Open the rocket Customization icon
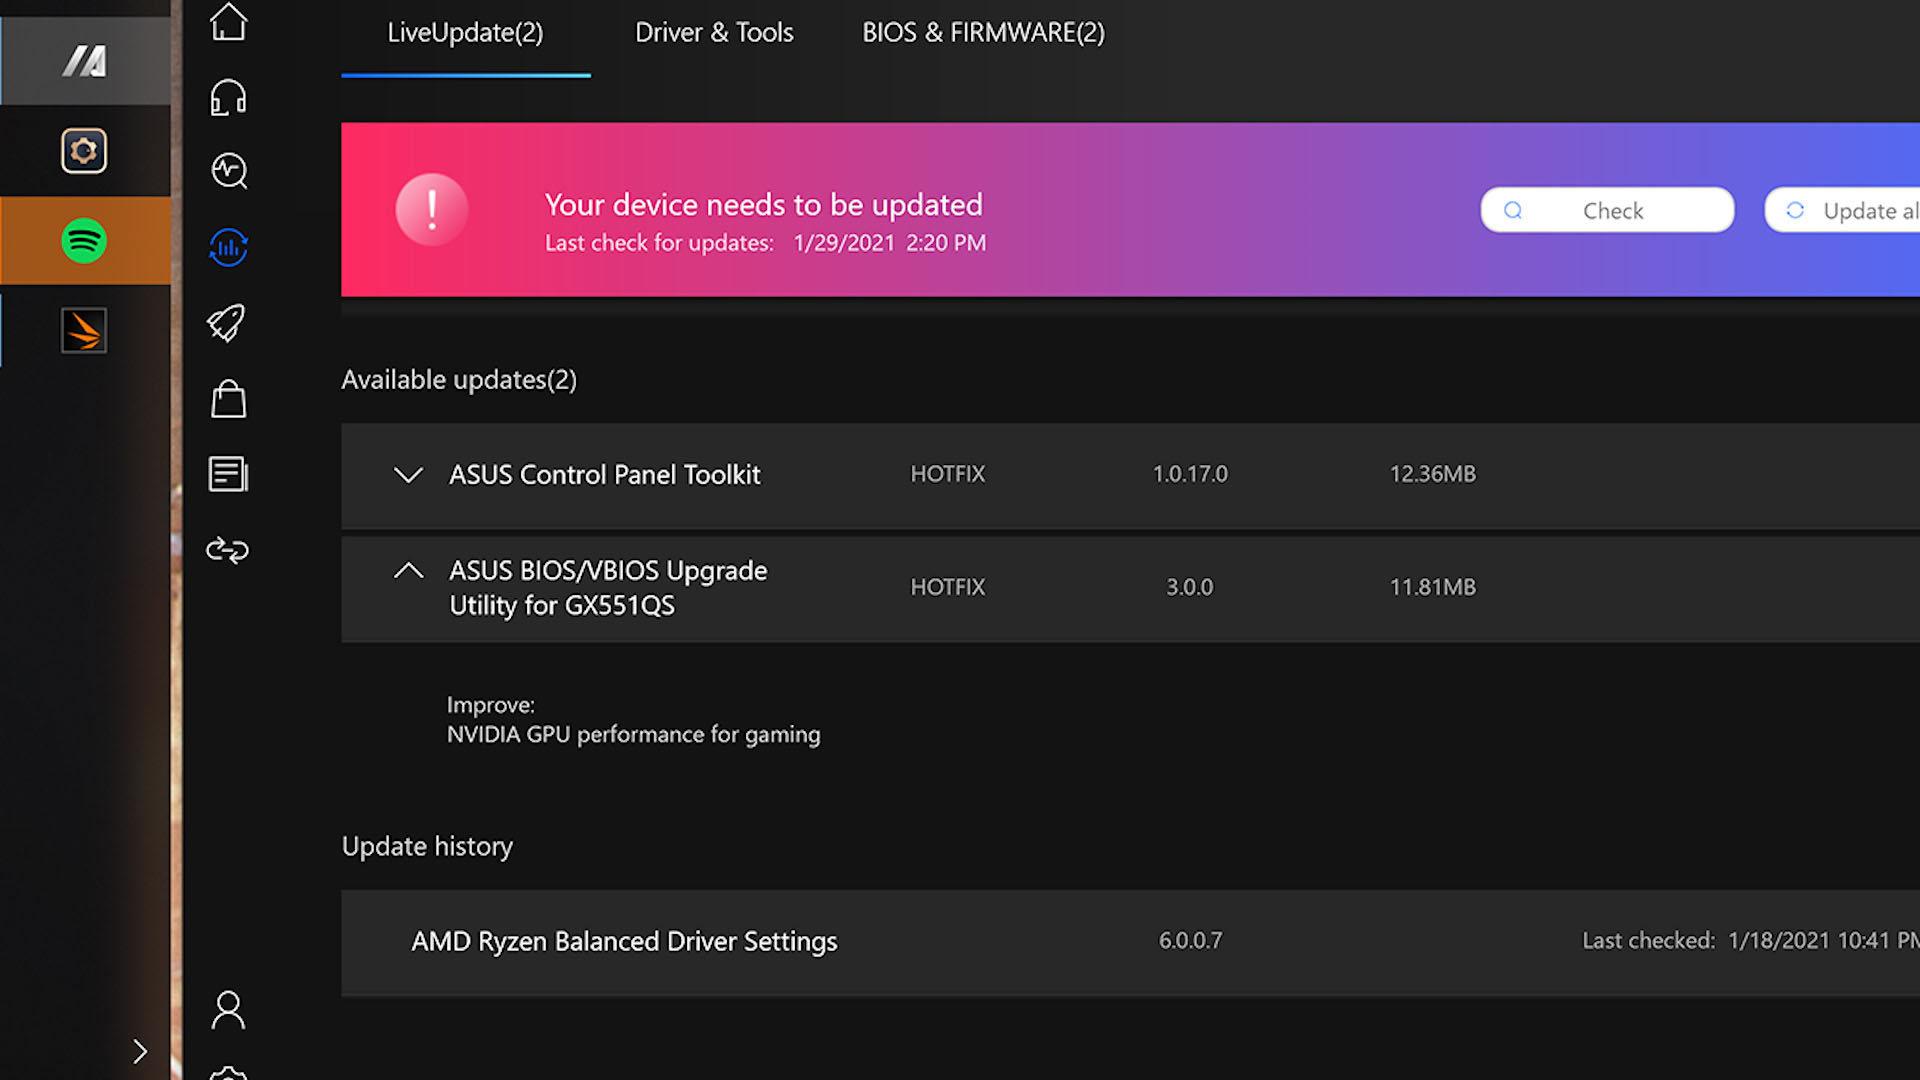The width and height of the screenshot is (1920, 1080). coord(227,322)
